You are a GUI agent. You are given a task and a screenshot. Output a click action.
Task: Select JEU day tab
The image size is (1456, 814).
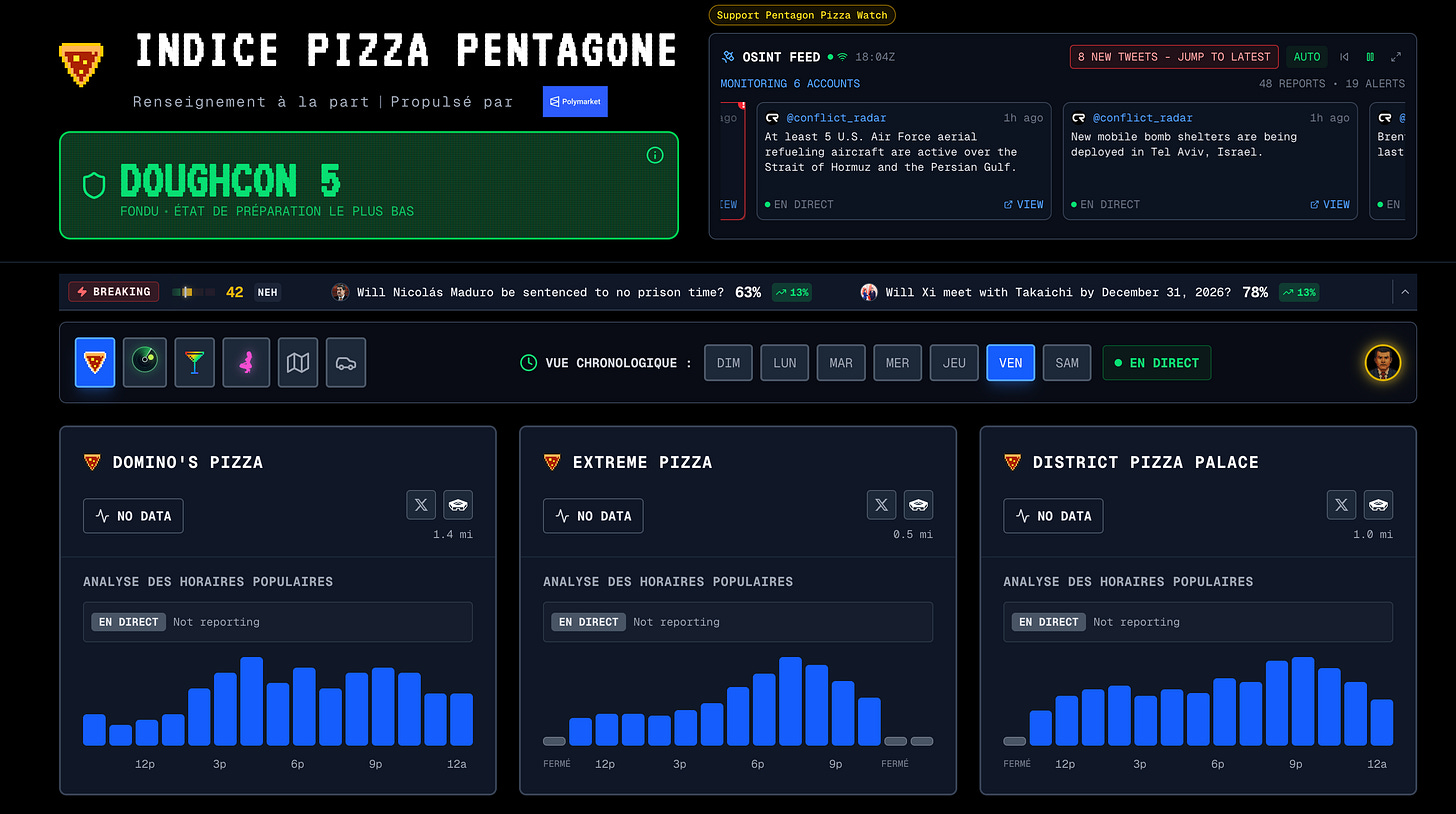(x=954, y=363)
